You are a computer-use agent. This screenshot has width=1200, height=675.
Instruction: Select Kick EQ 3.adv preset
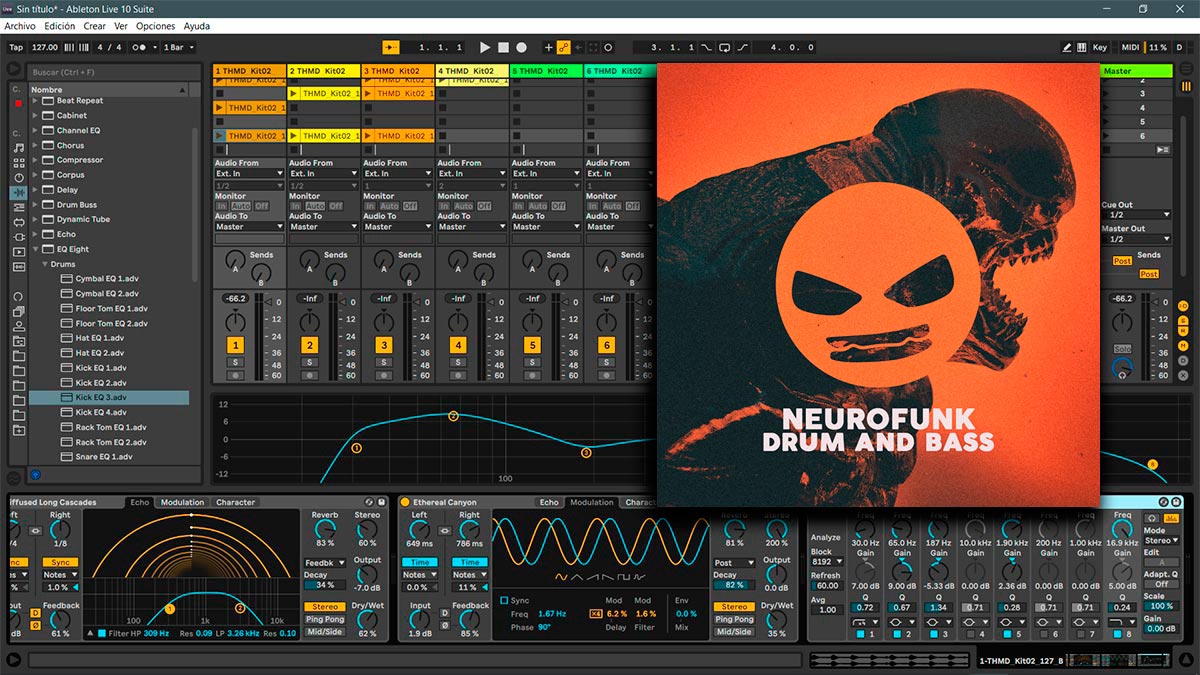pos(109,398)
